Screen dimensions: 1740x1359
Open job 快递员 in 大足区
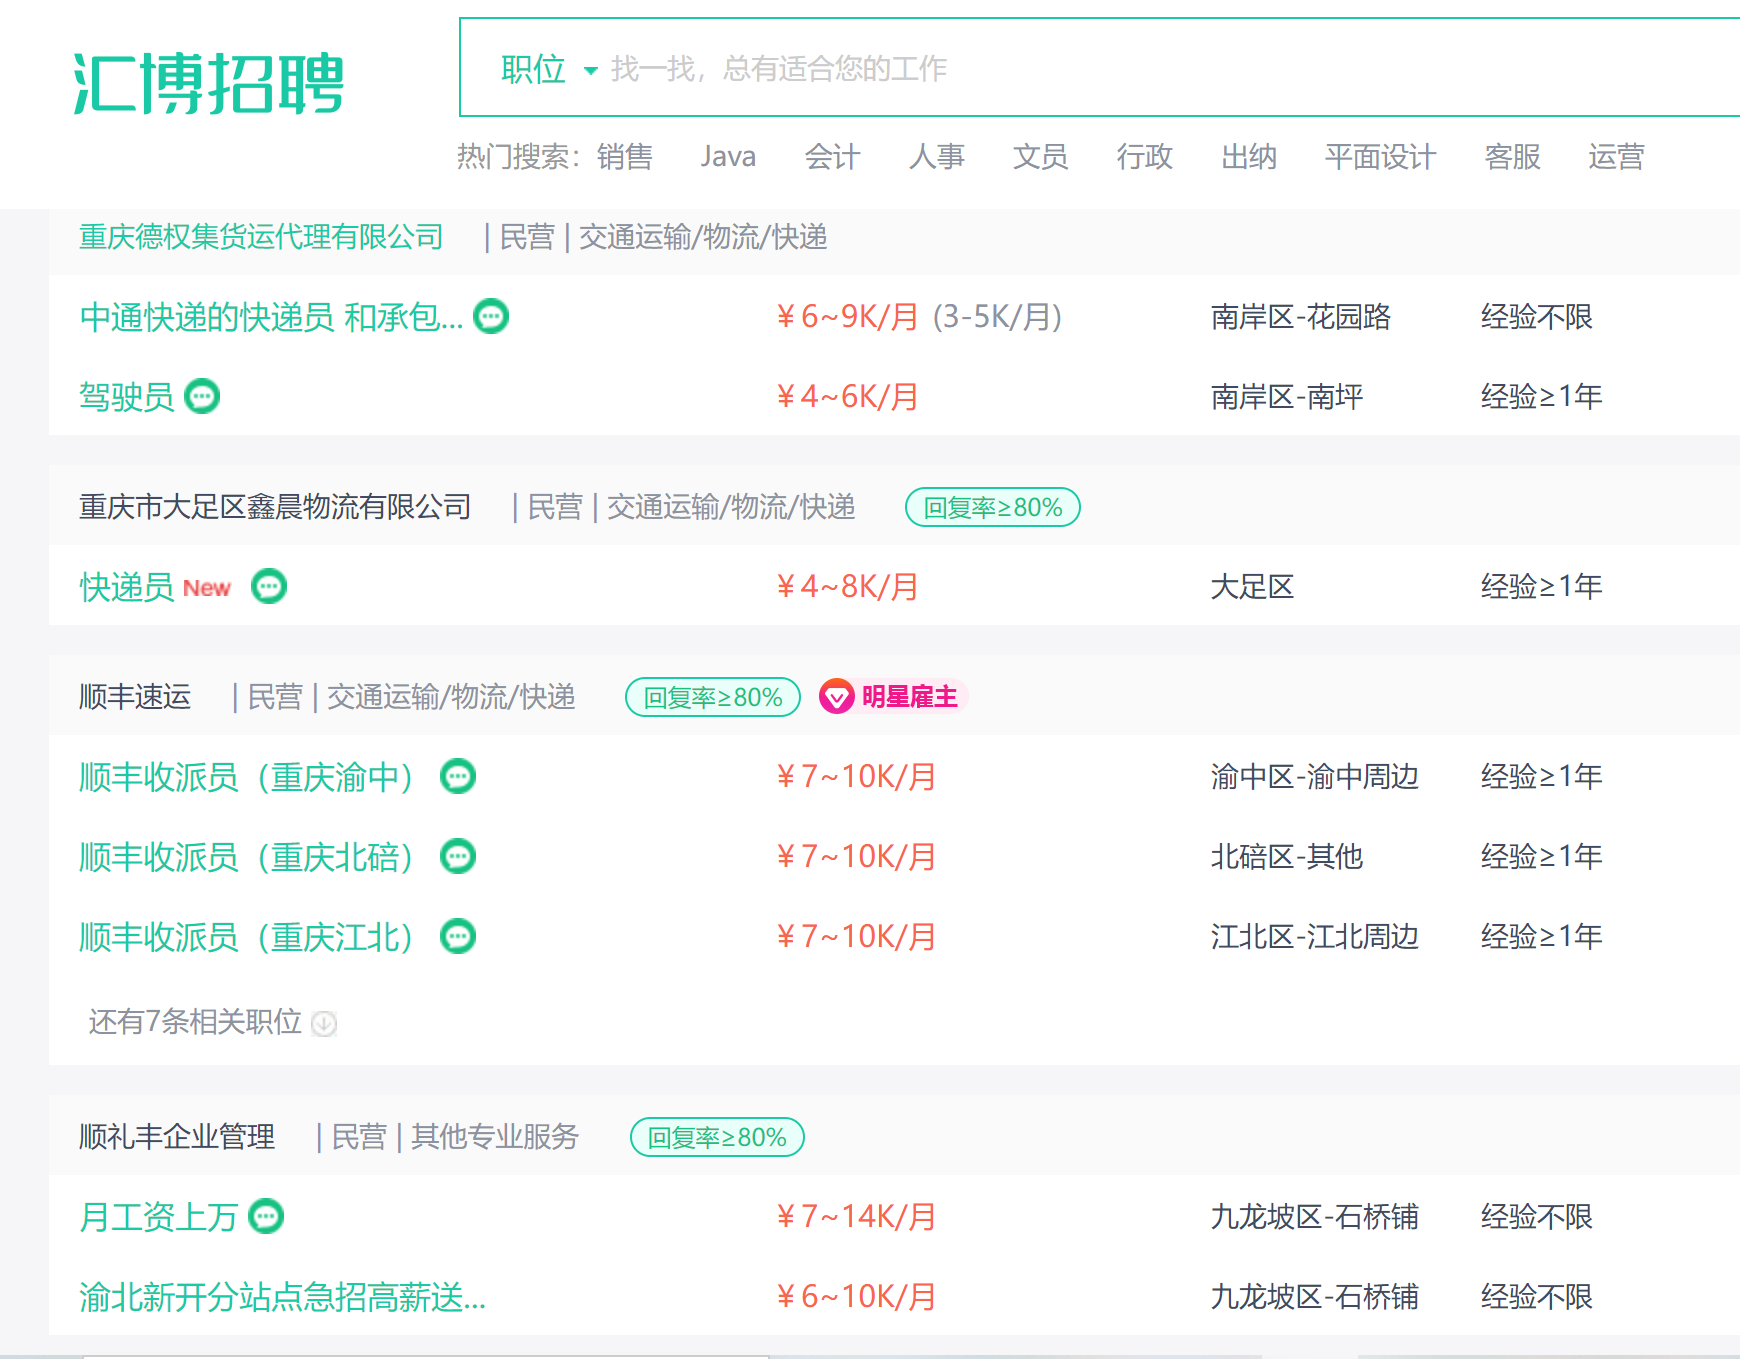[127, 587]
